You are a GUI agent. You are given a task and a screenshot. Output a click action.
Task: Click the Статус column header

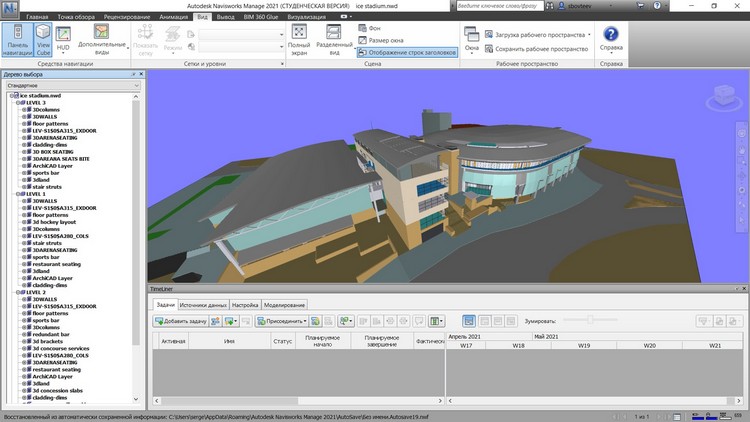point(283,341)
